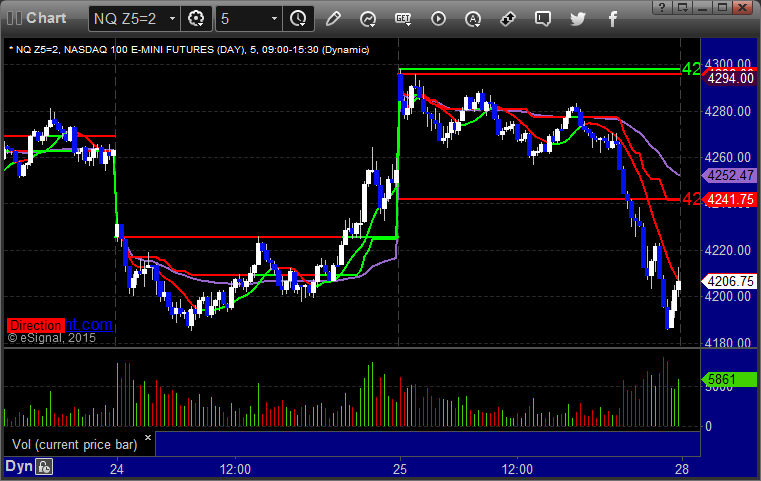Toggle the lock icon beside Dyn
The height and width of the screenshot is (481, 761).
tap(44, 466)
